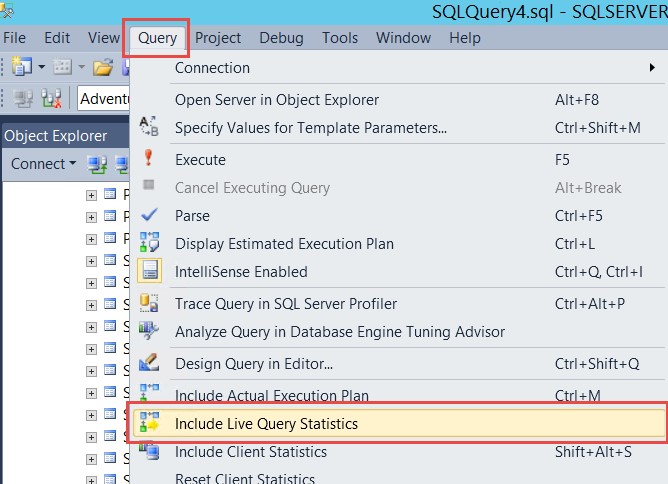Open the Help menu
Image resolution: width=668 pixels, height=484 pixels.
[x=465, y=38]
